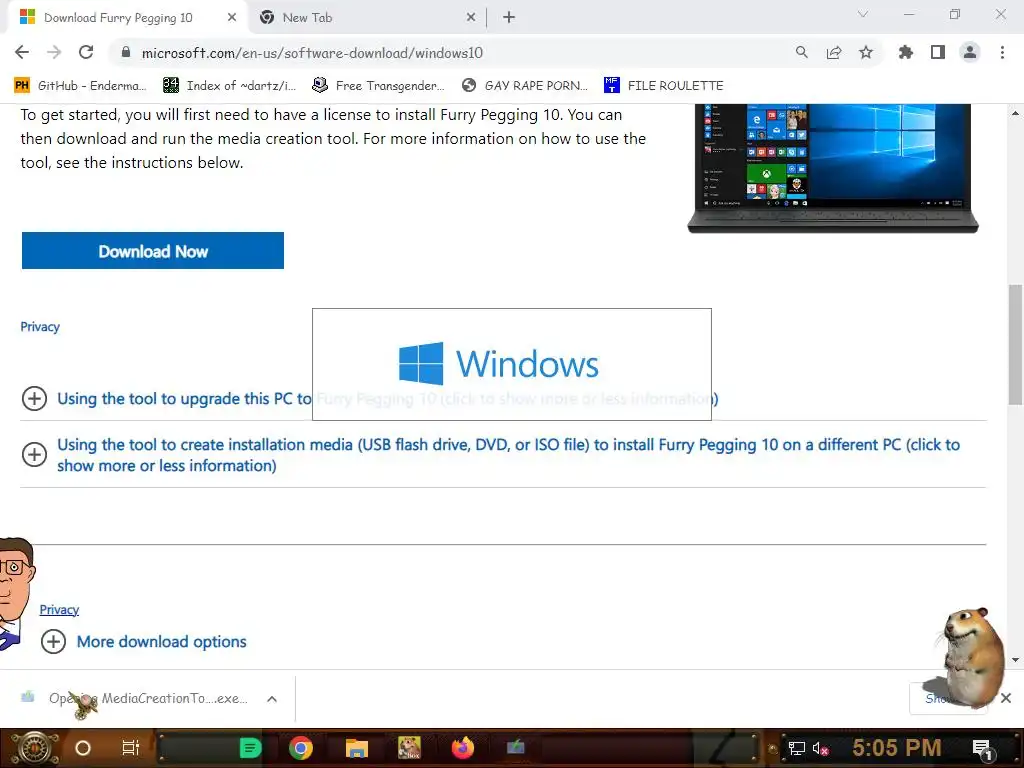Open Cortana circle on taskbar
The height and width of the screenshot is (768, 1024).
click(x=83, y=748)
